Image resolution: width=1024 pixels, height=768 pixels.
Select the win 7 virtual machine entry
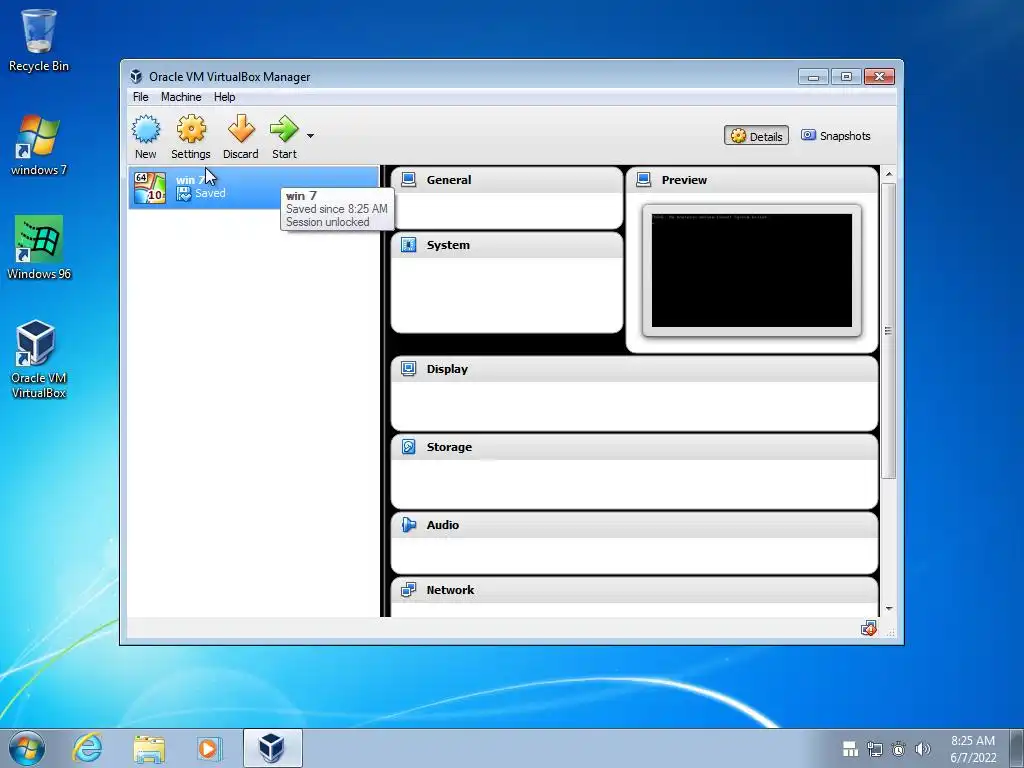point(253,187)
